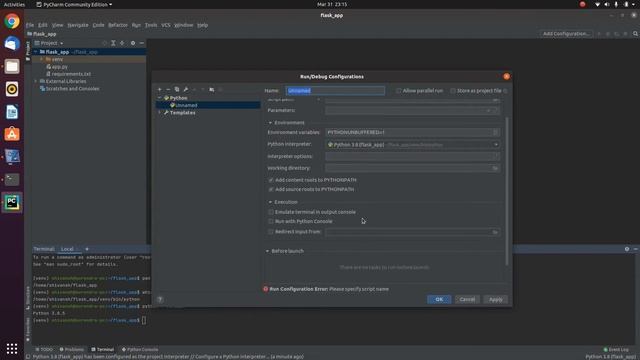
Task: Open the browse folder icon for Working directory
Action: click(495, 168)
